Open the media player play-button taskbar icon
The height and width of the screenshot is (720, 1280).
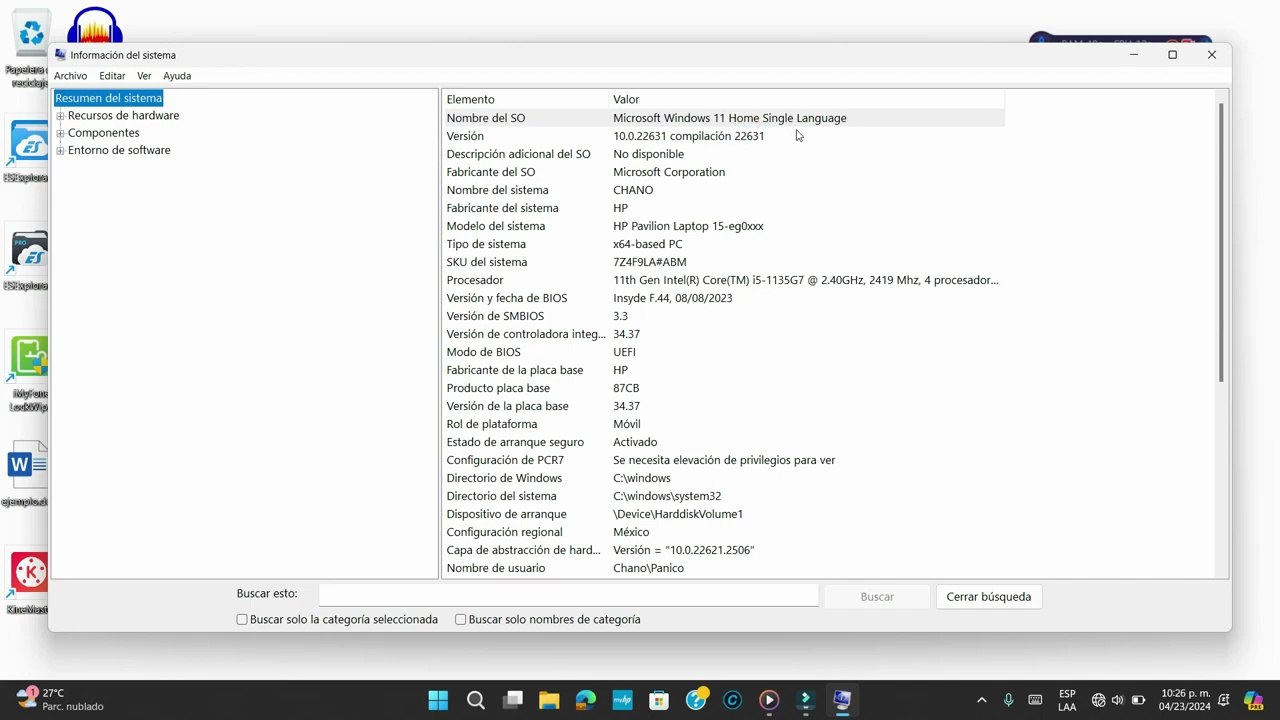click(769, 700)
